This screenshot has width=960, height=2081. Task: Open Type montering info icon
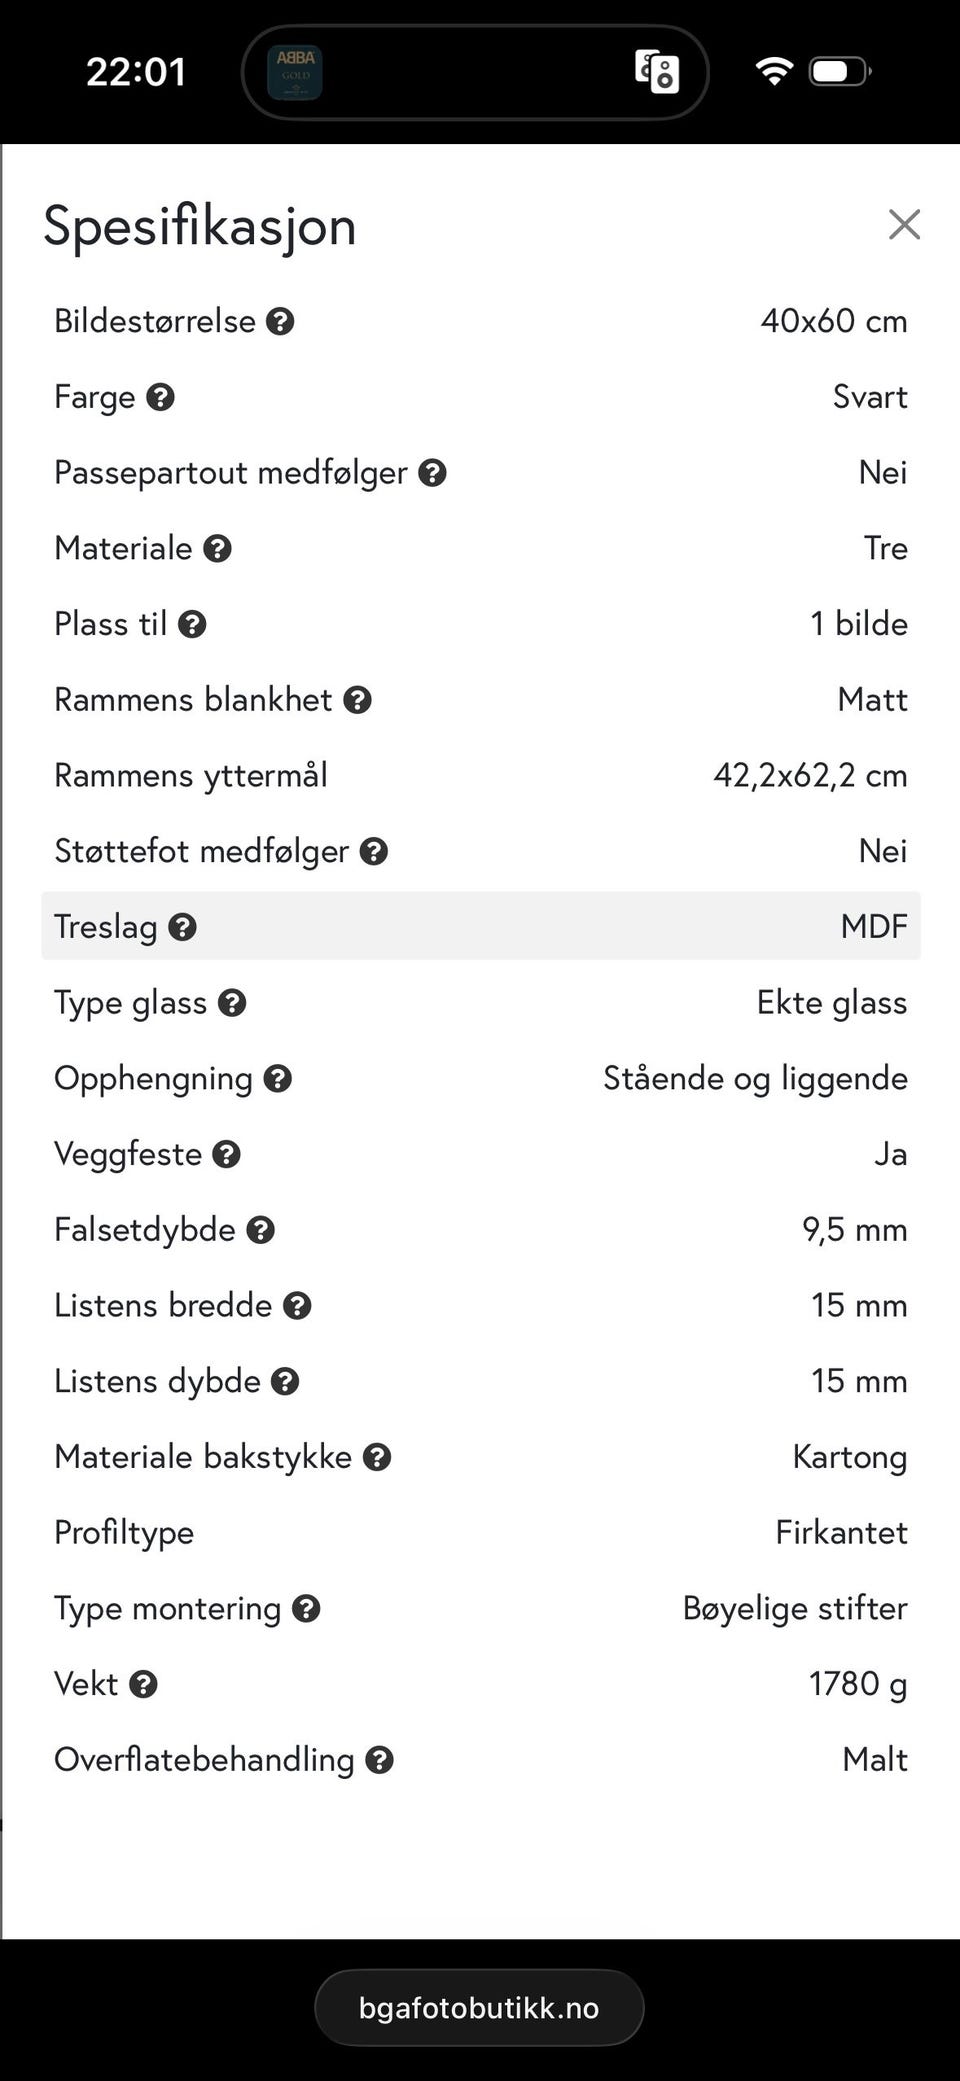coord(306,1609)
